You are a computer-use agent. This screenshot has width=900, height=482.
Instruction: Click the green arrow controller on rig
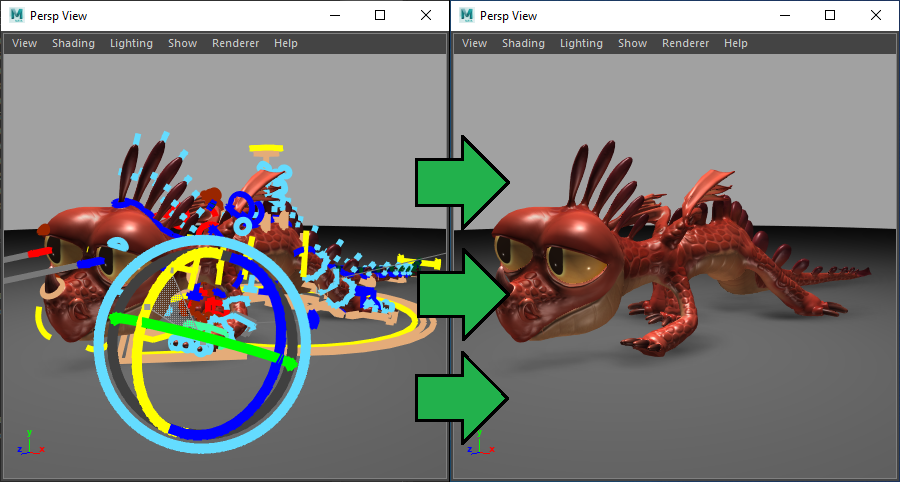(204, 341)
